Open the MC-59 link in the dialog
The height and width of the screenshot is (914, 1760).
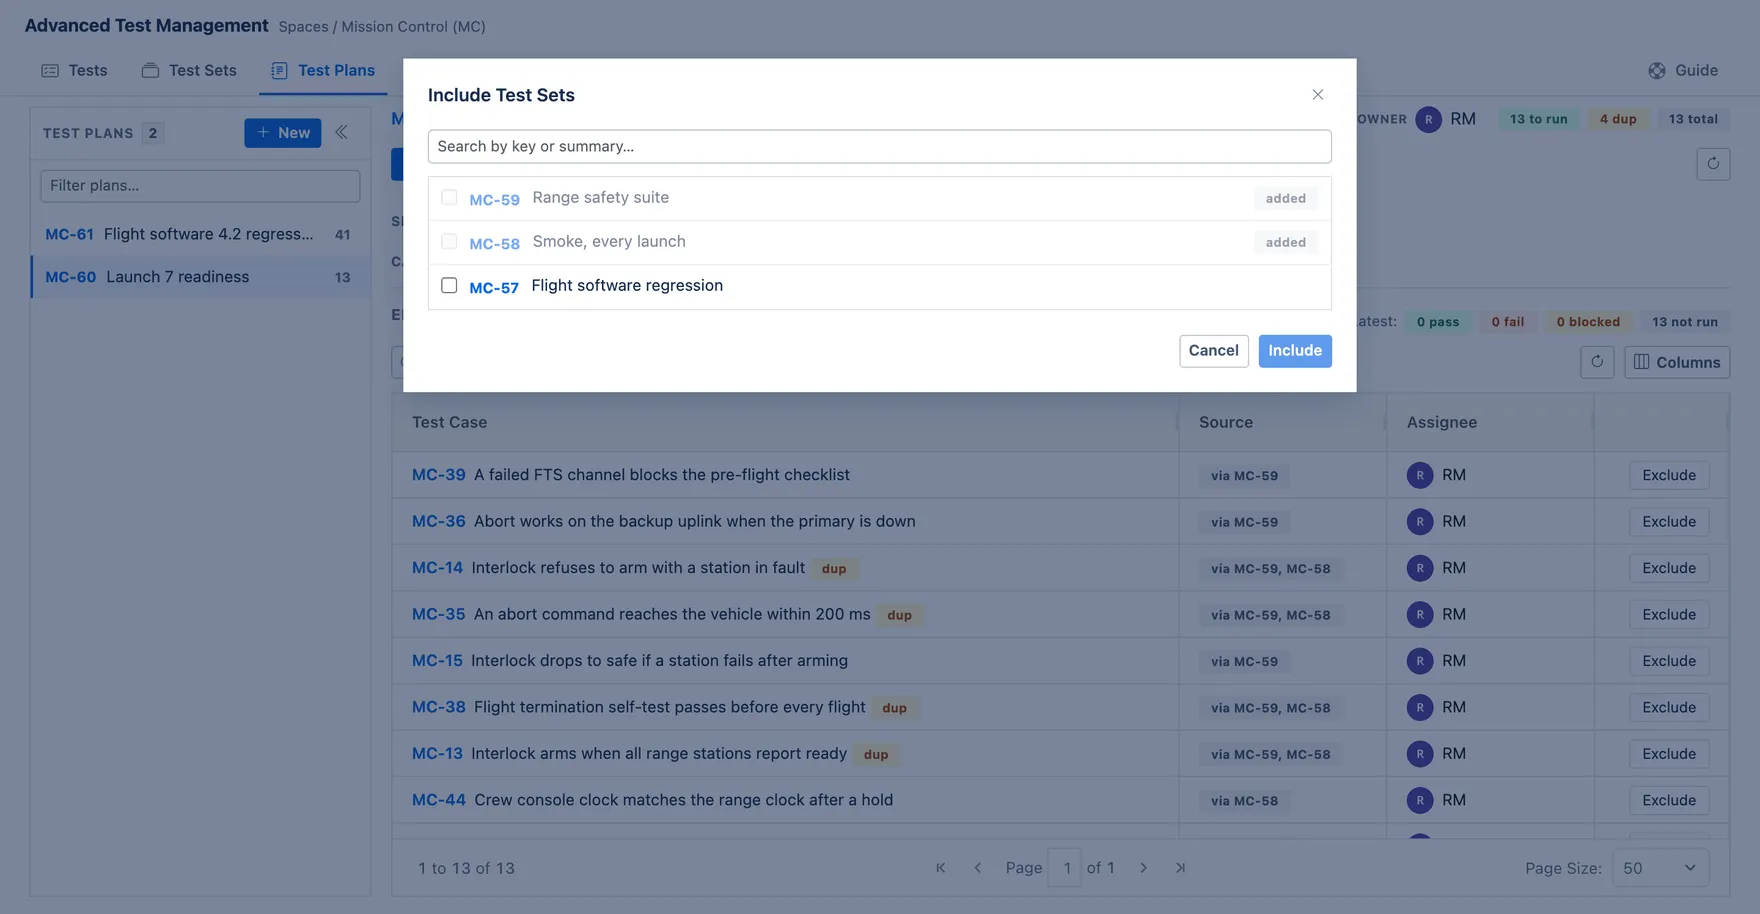pos(494,199)
